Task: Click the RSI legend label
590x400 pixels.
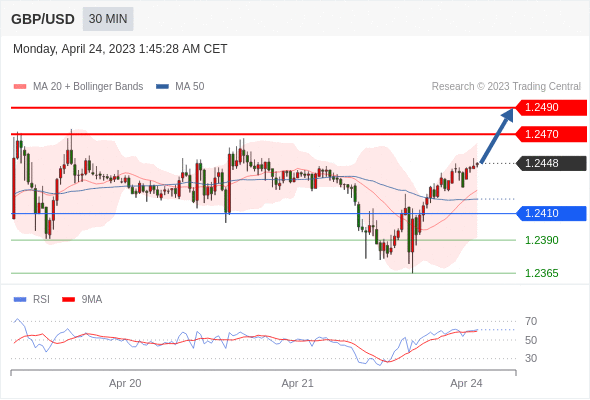Action: tap(41, 300)
